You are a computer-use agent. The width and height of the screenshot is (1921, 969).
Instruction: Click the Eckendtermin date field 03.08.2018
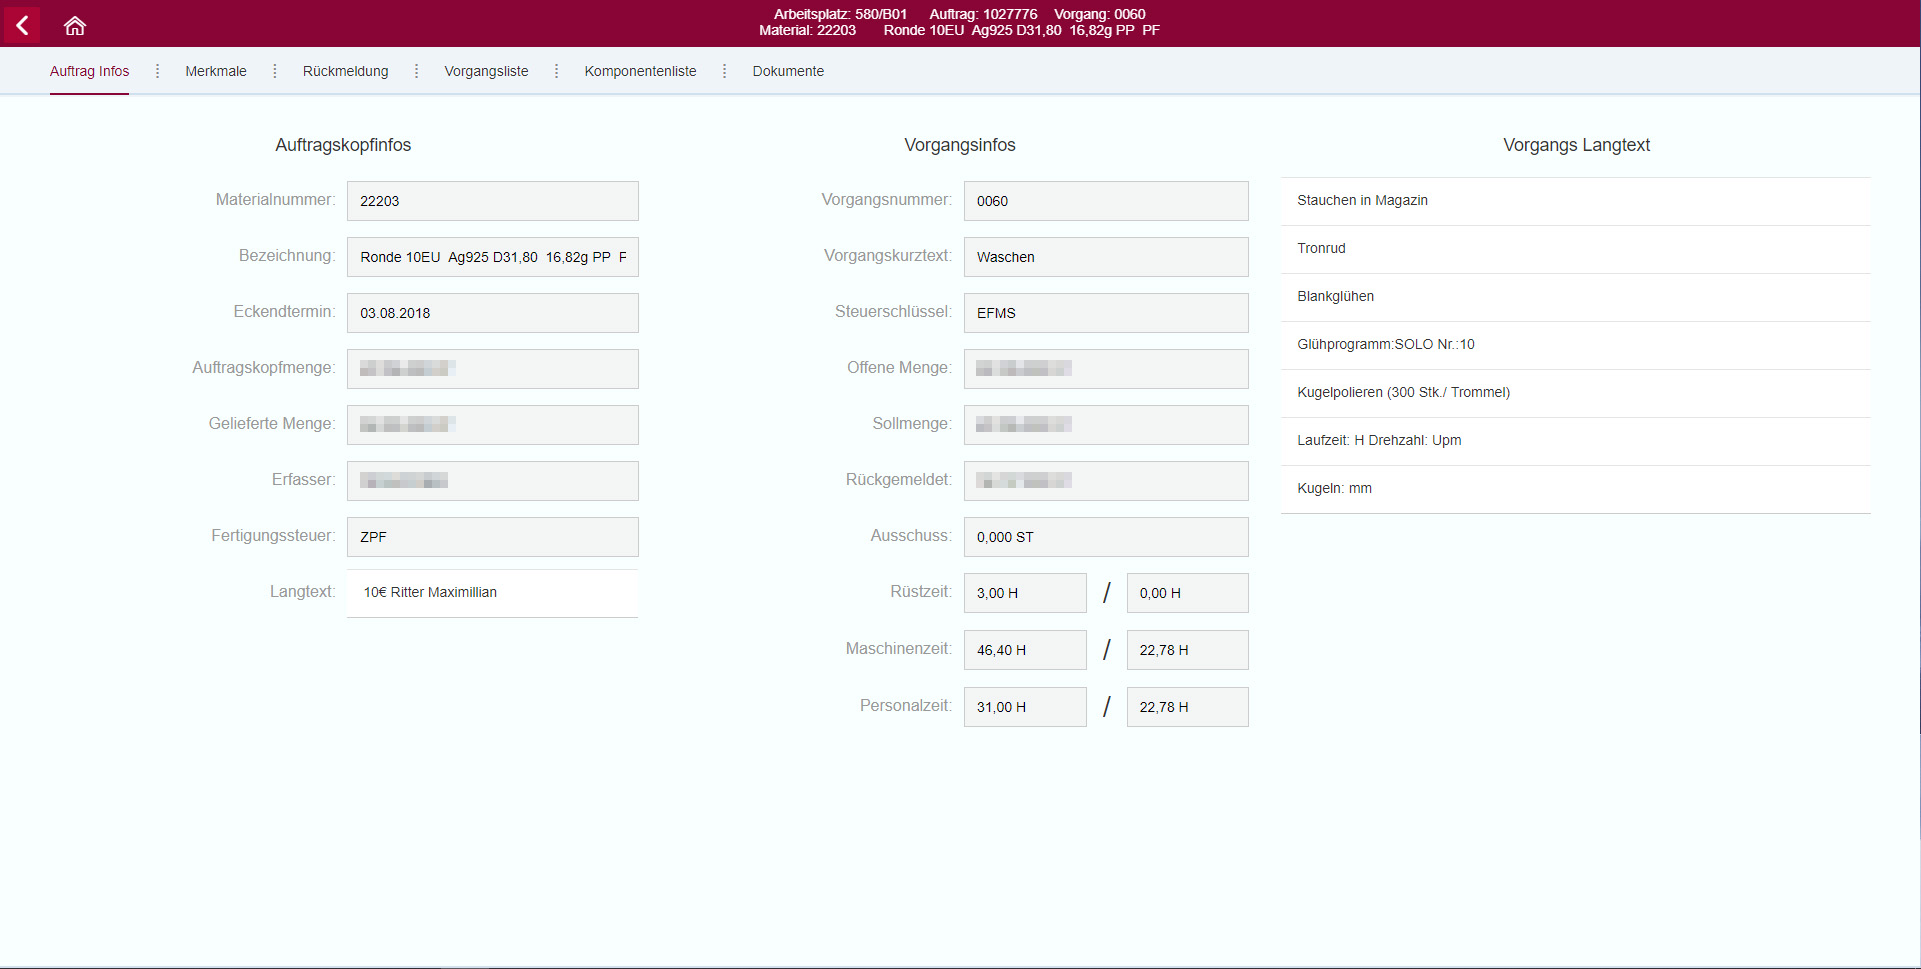[x=492, y=312]
